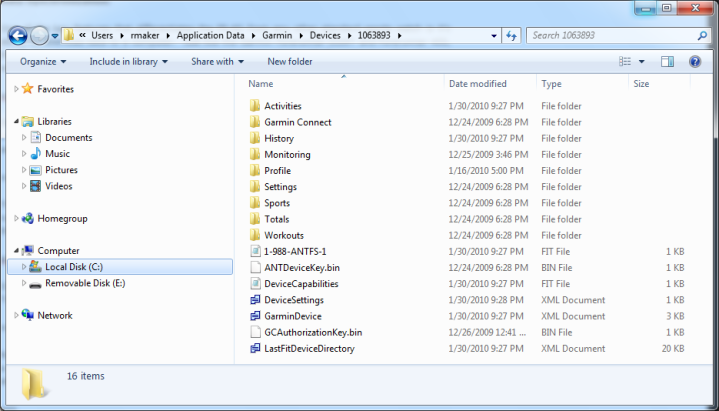Click the rmaker breadcrumb segment
Image resolution: width=719 pixels, height=411 pixels.
tap(145, 35)
